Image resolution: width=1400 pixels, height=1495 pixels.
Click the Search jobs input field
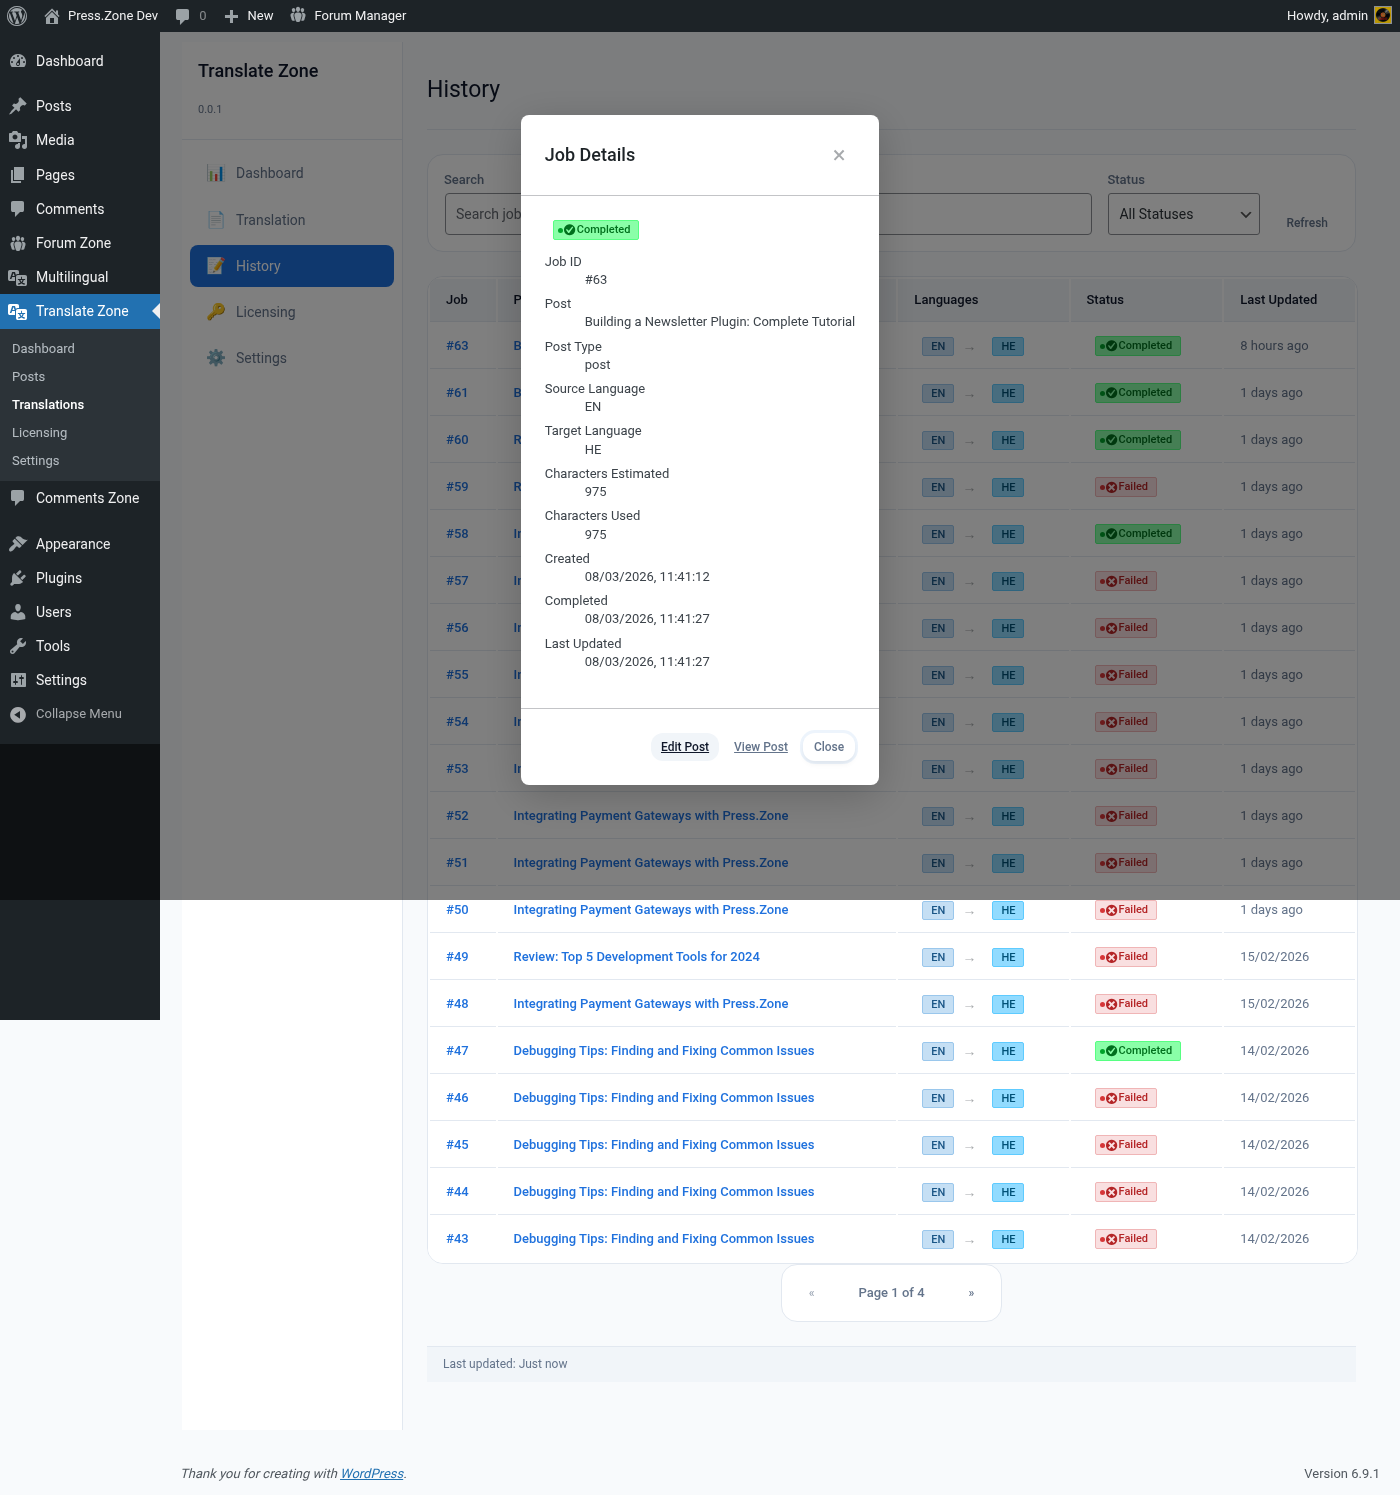coord(768,214)
